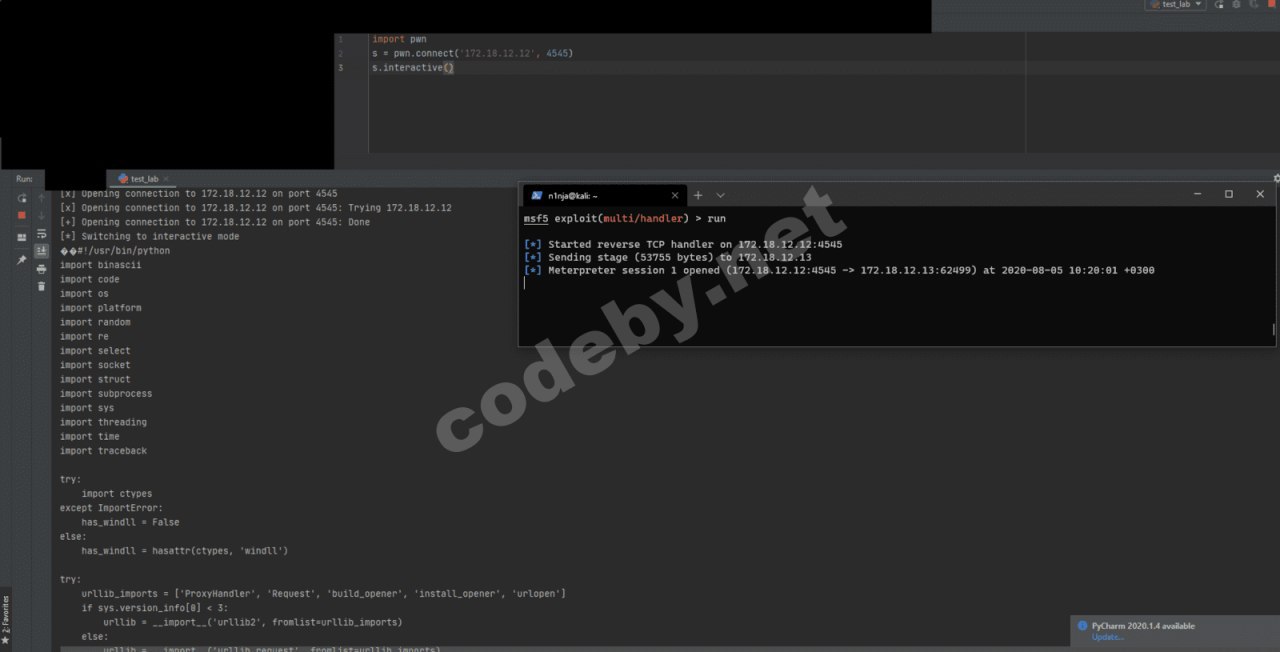Click 'has_windll = False' console line
The width and height of the screenshot is (1280, 652).
pyautogui.click(x=130, y=522)
